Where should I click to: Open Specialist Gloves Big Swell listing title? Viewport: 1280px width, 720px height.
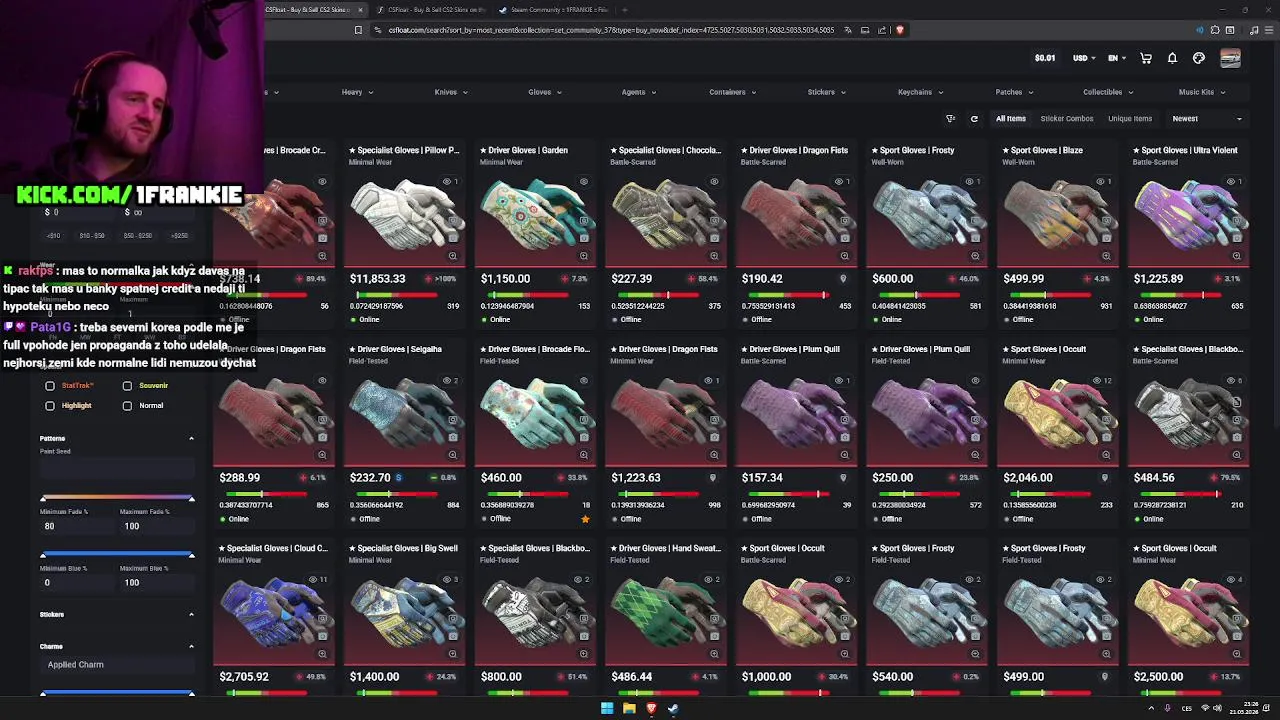pos(403,548)
